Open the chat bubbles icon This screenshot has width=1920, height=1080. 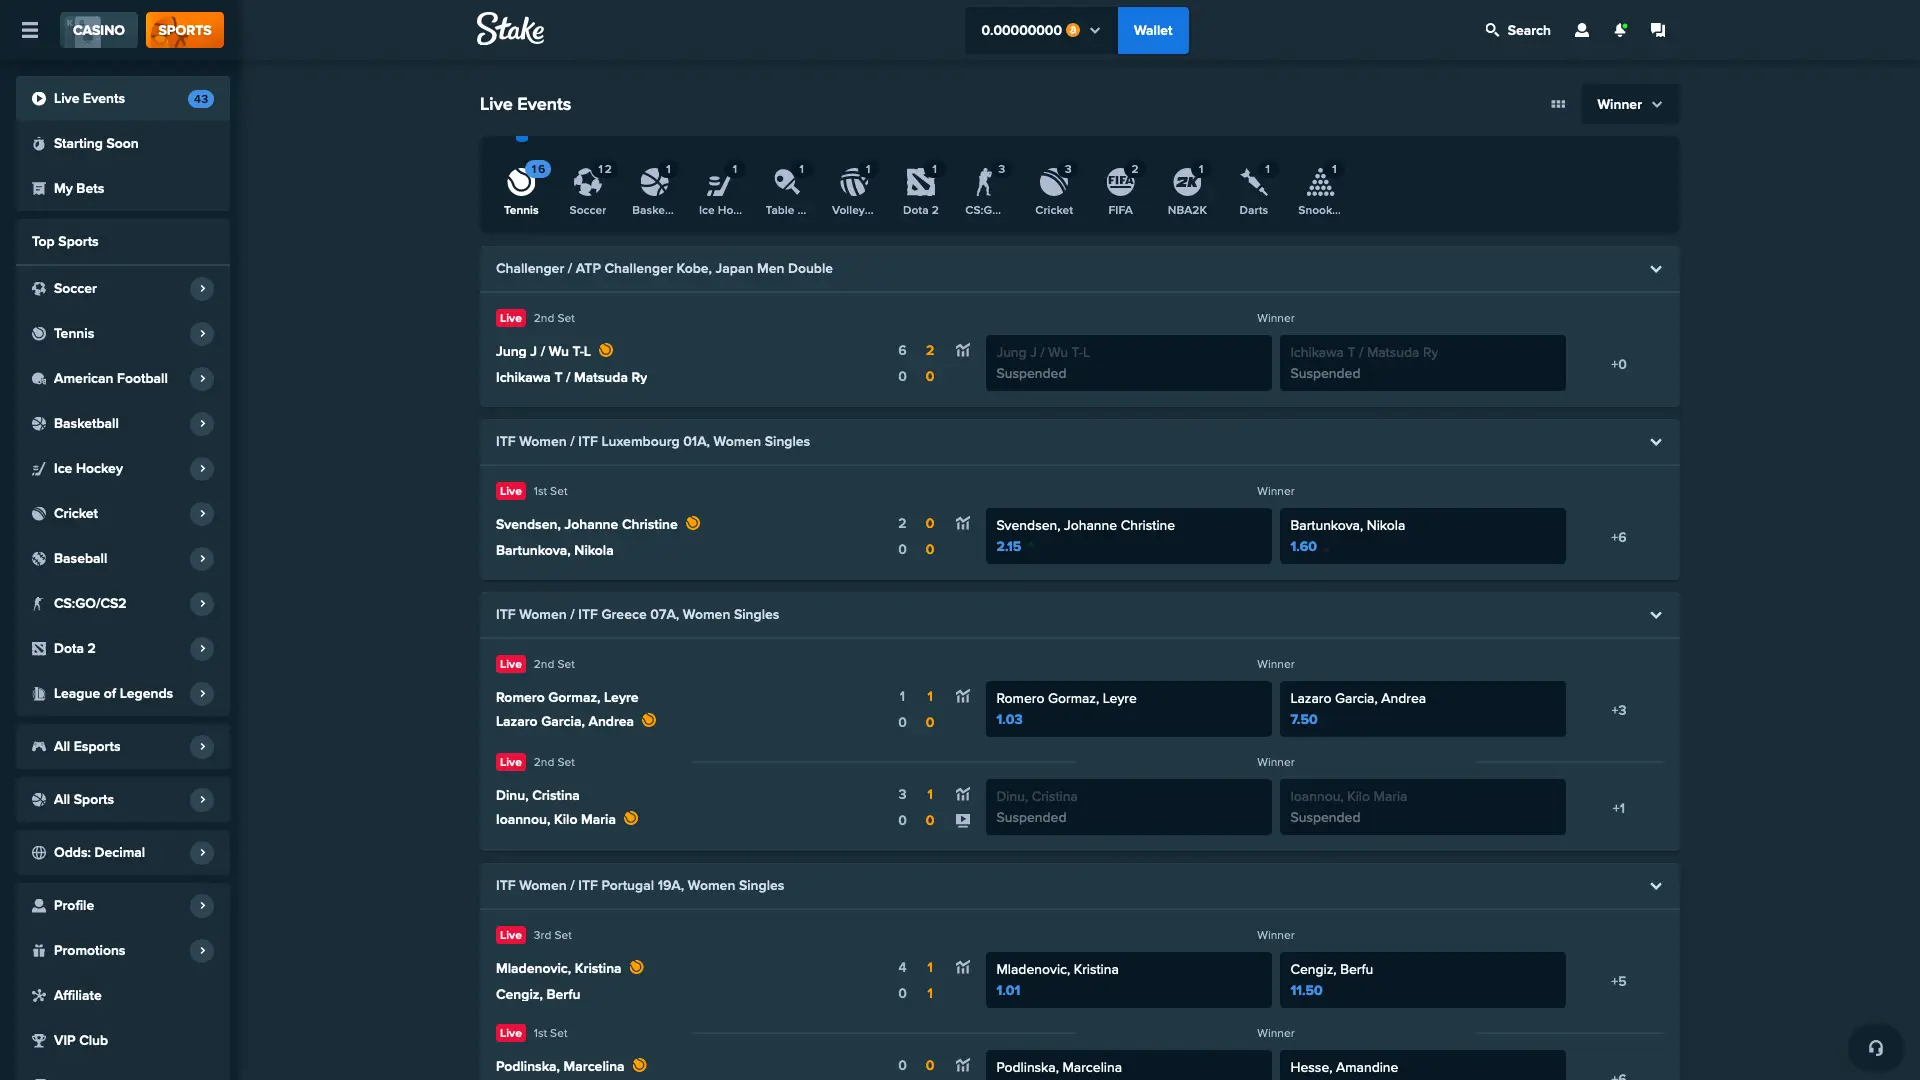1658,30
